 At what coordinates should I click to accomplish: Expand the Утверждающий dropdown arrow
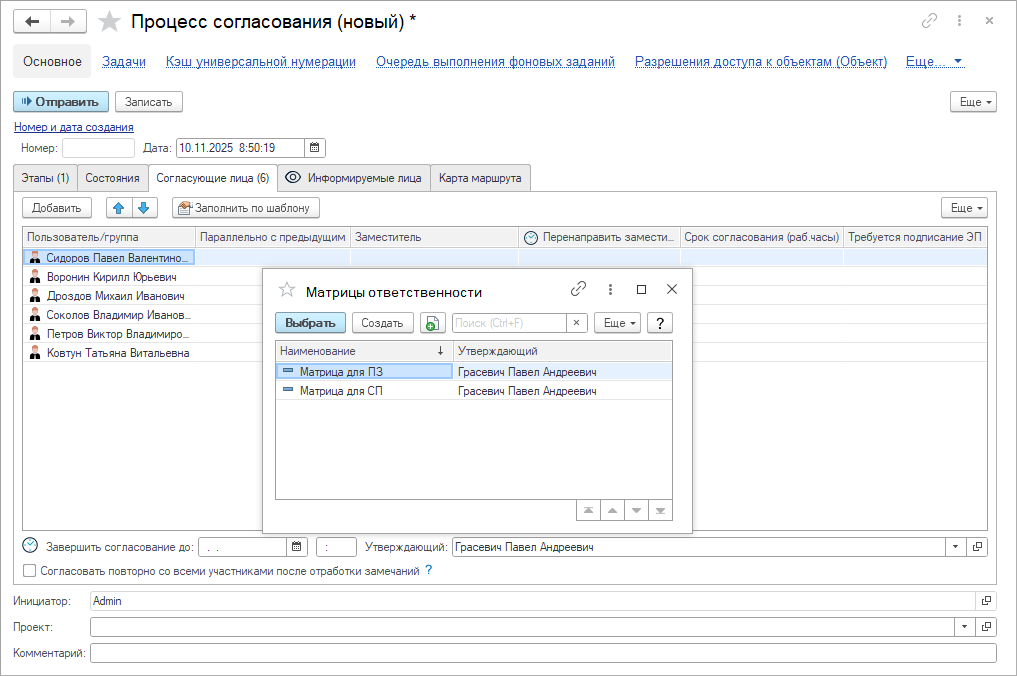[x=955, y=547]
